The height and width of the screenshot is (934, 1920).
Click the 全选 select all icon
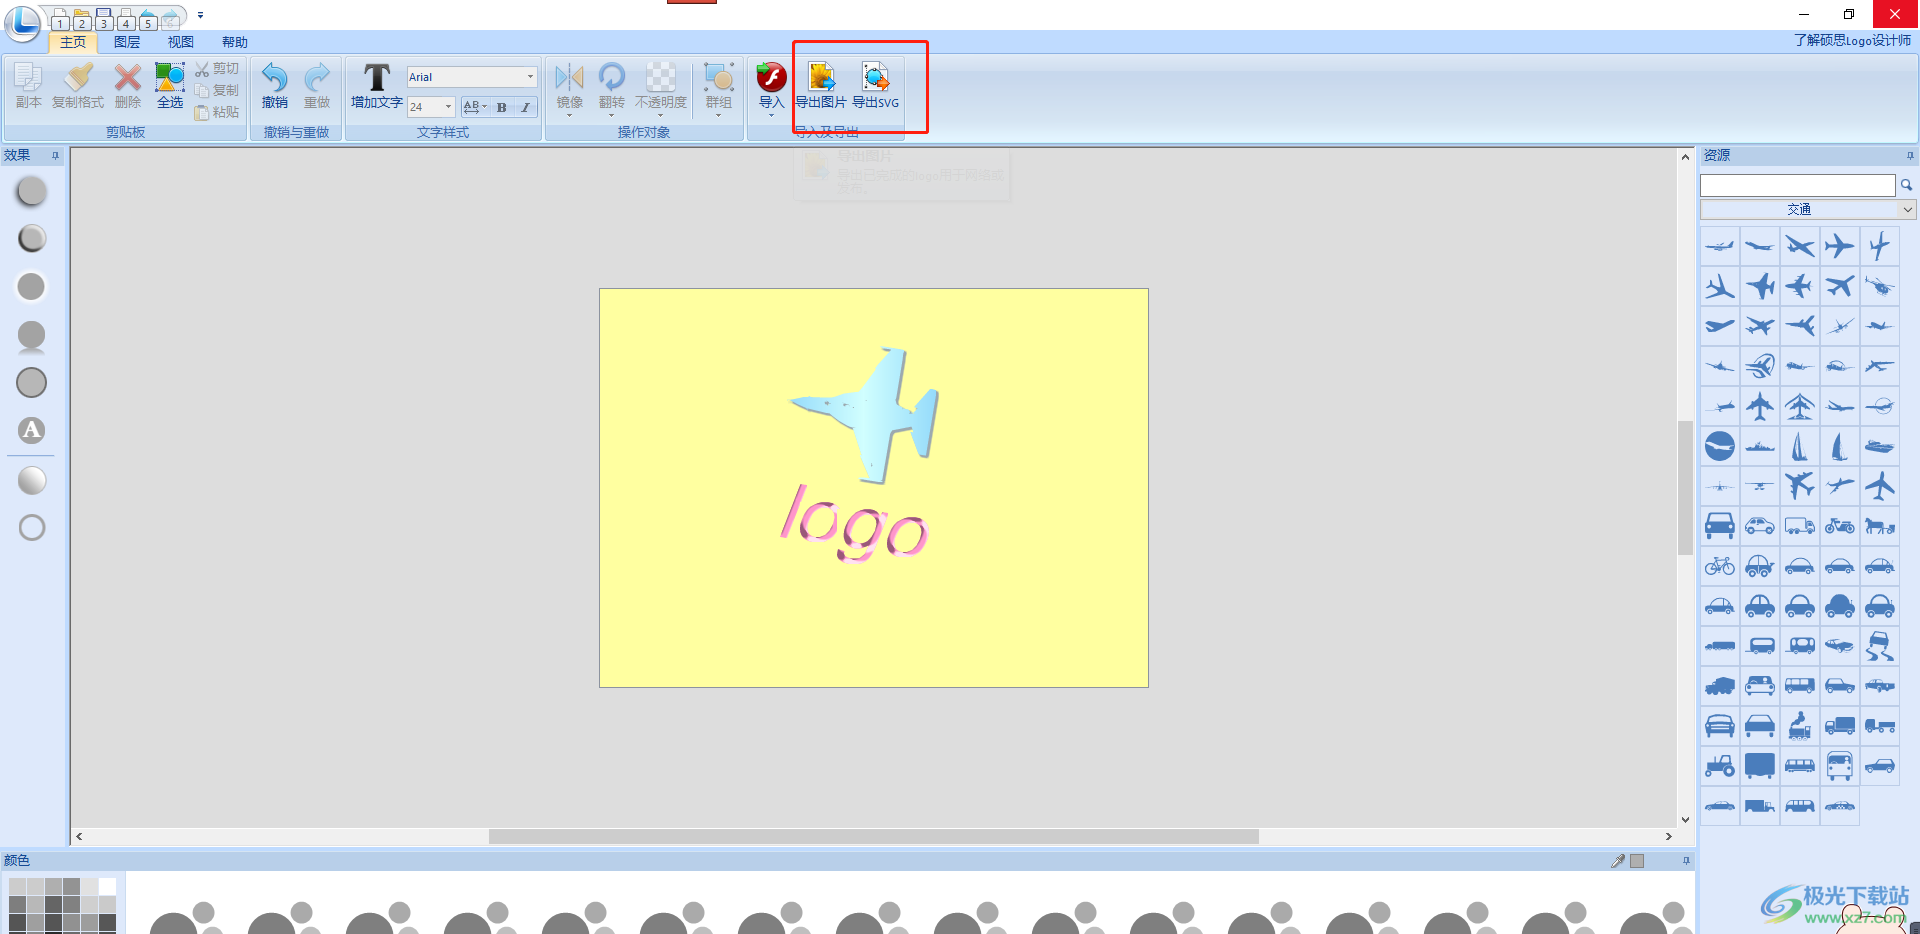(170, 78)
